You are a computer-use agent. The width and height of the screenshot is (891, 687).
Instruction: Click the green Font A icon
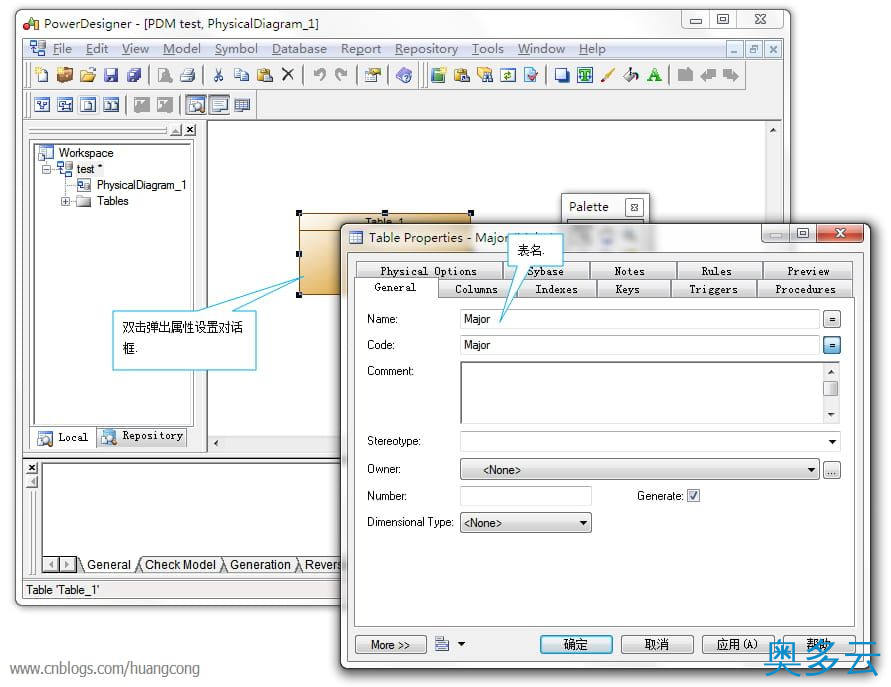(x=654, y=75)
